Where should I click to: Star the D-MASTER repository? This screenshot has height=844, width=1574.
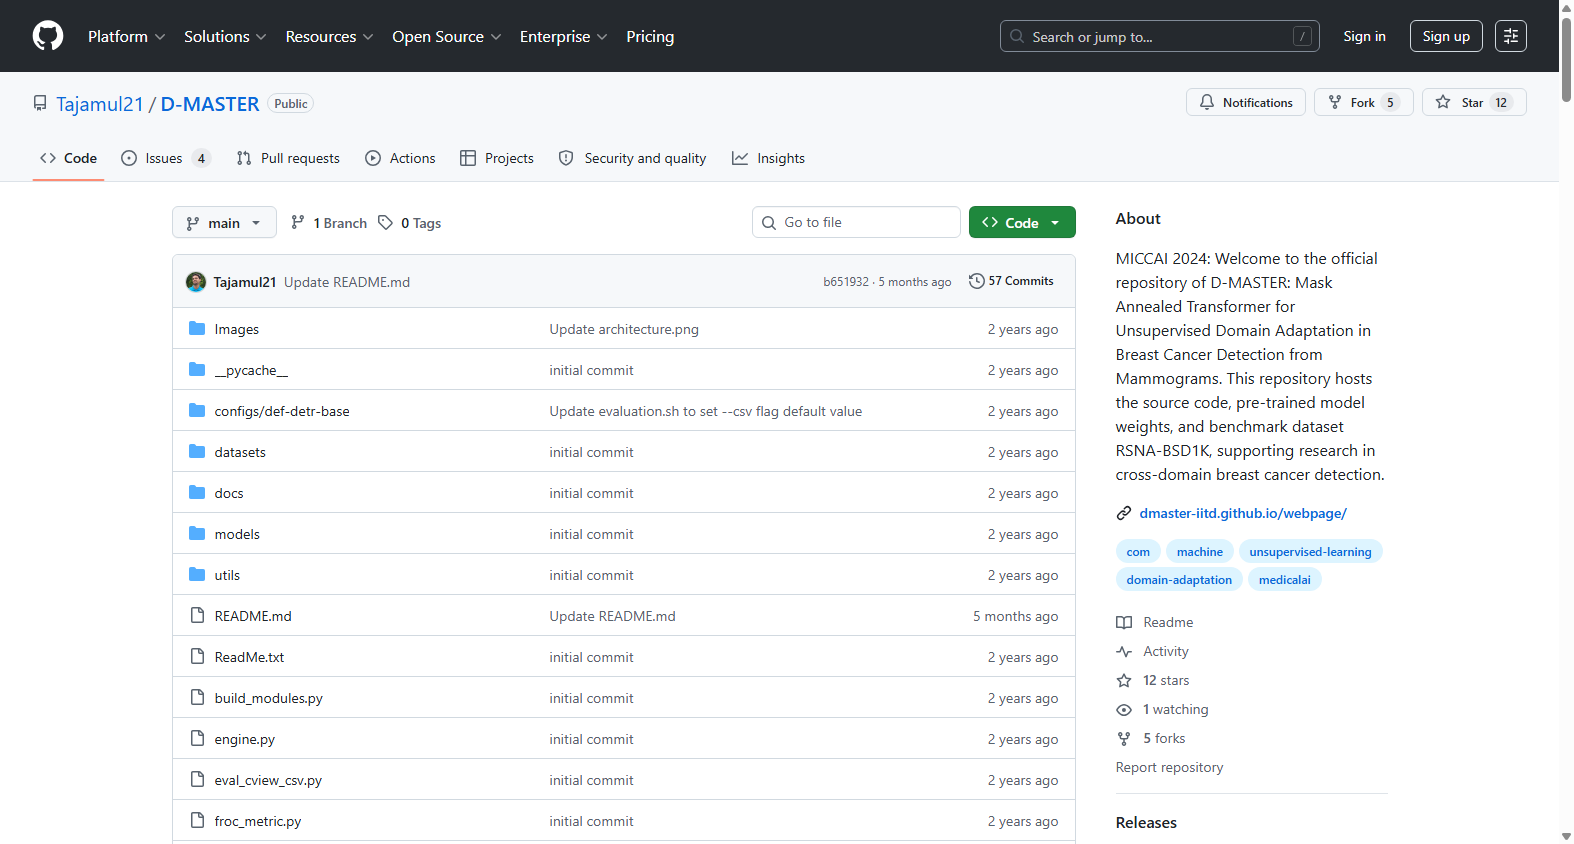(x=1473, y=102)
